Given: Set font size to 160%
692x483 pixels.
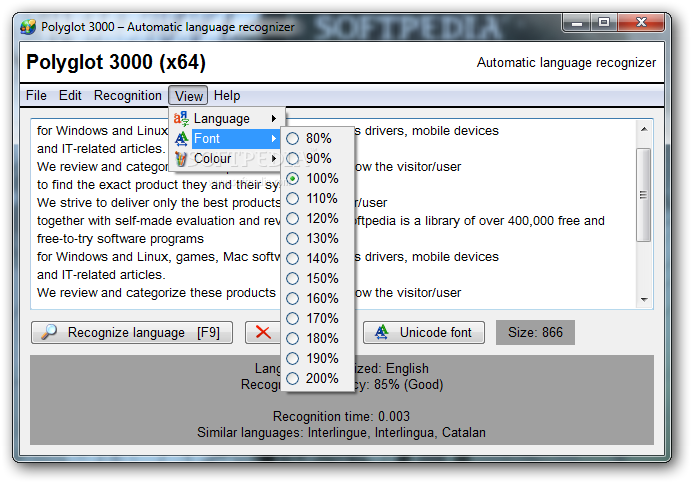Looking at the screenshot, I should pyautogui.click(x=318, y=298).
